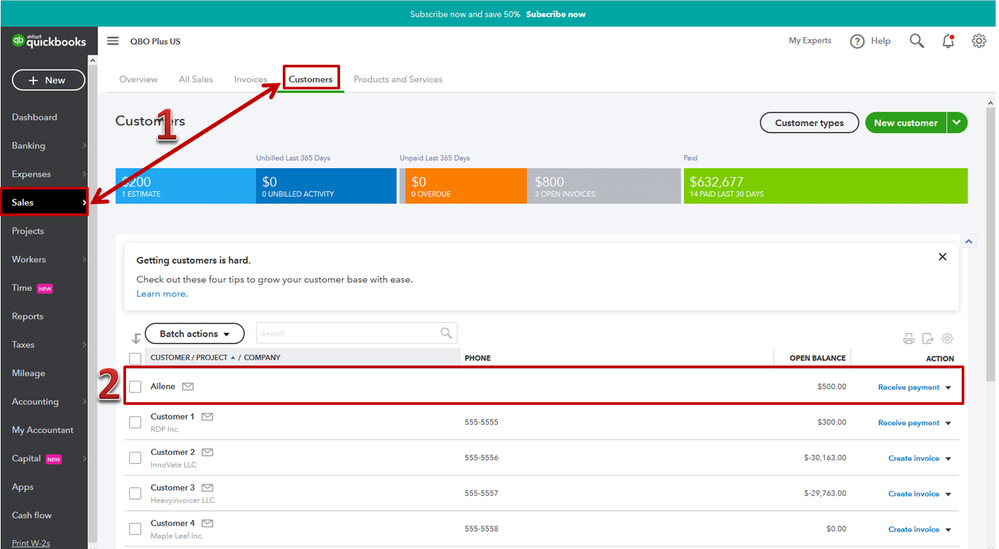Filter by the blue $200 Estimate bar

point(185,186)
